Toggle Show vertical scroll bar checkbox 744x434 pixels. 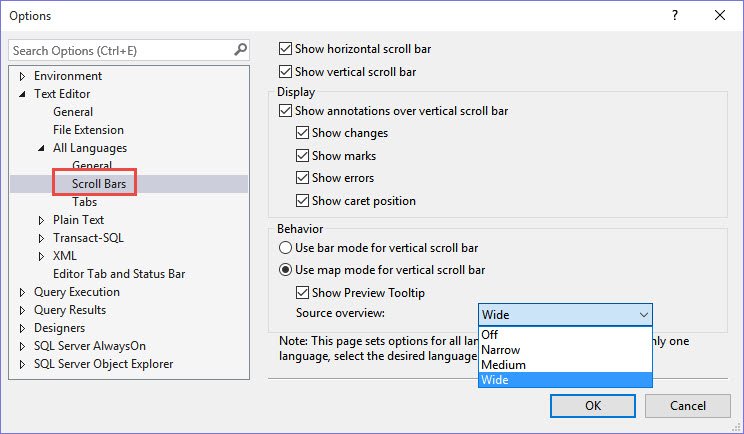pos(286,72)
